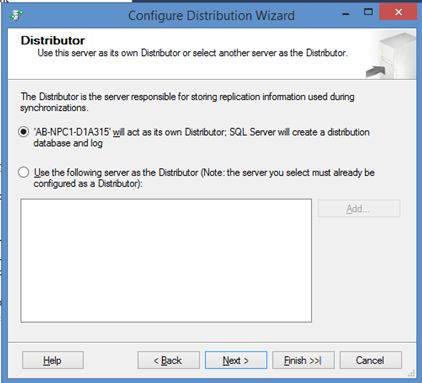Go to the previous page with Back
Screen dimensions: 422x383
168,360
